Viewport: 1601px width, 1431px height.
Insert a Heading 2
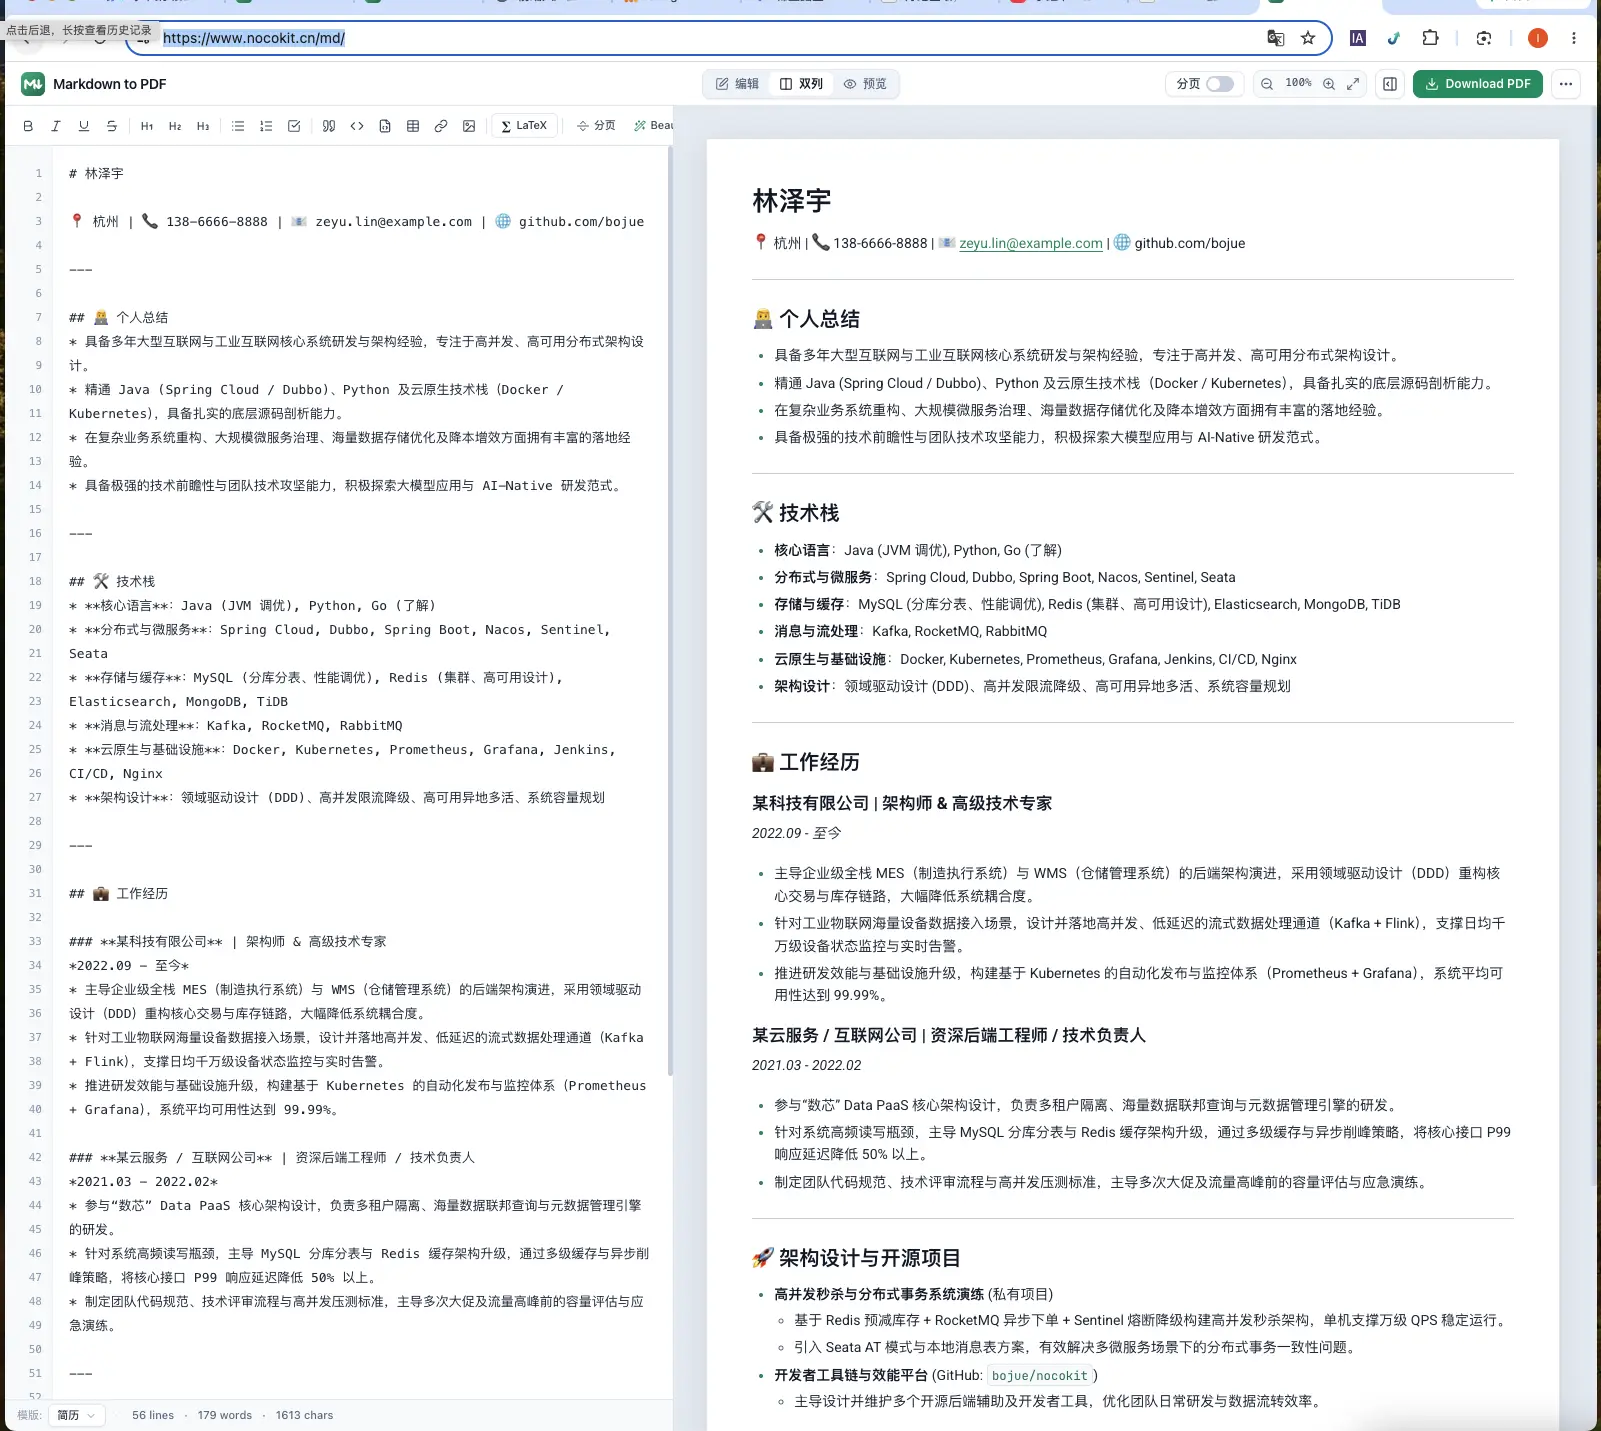[x=175, y=126]
